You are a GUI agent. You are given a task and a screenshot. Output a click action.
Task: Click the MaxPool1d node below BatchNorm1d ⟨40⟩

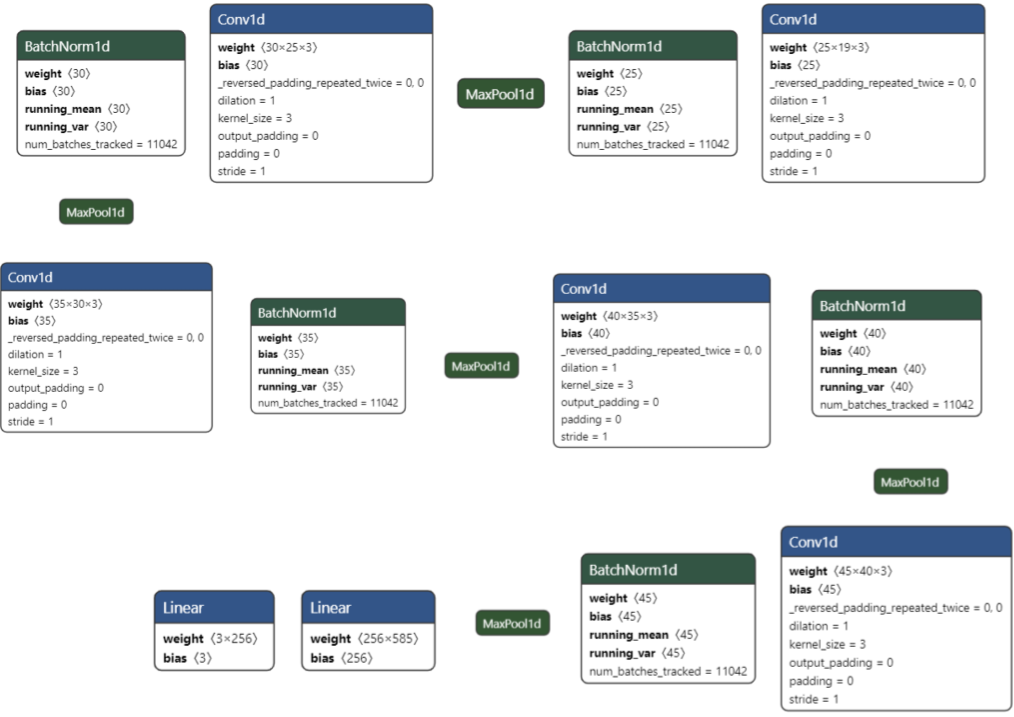point(910,482)
